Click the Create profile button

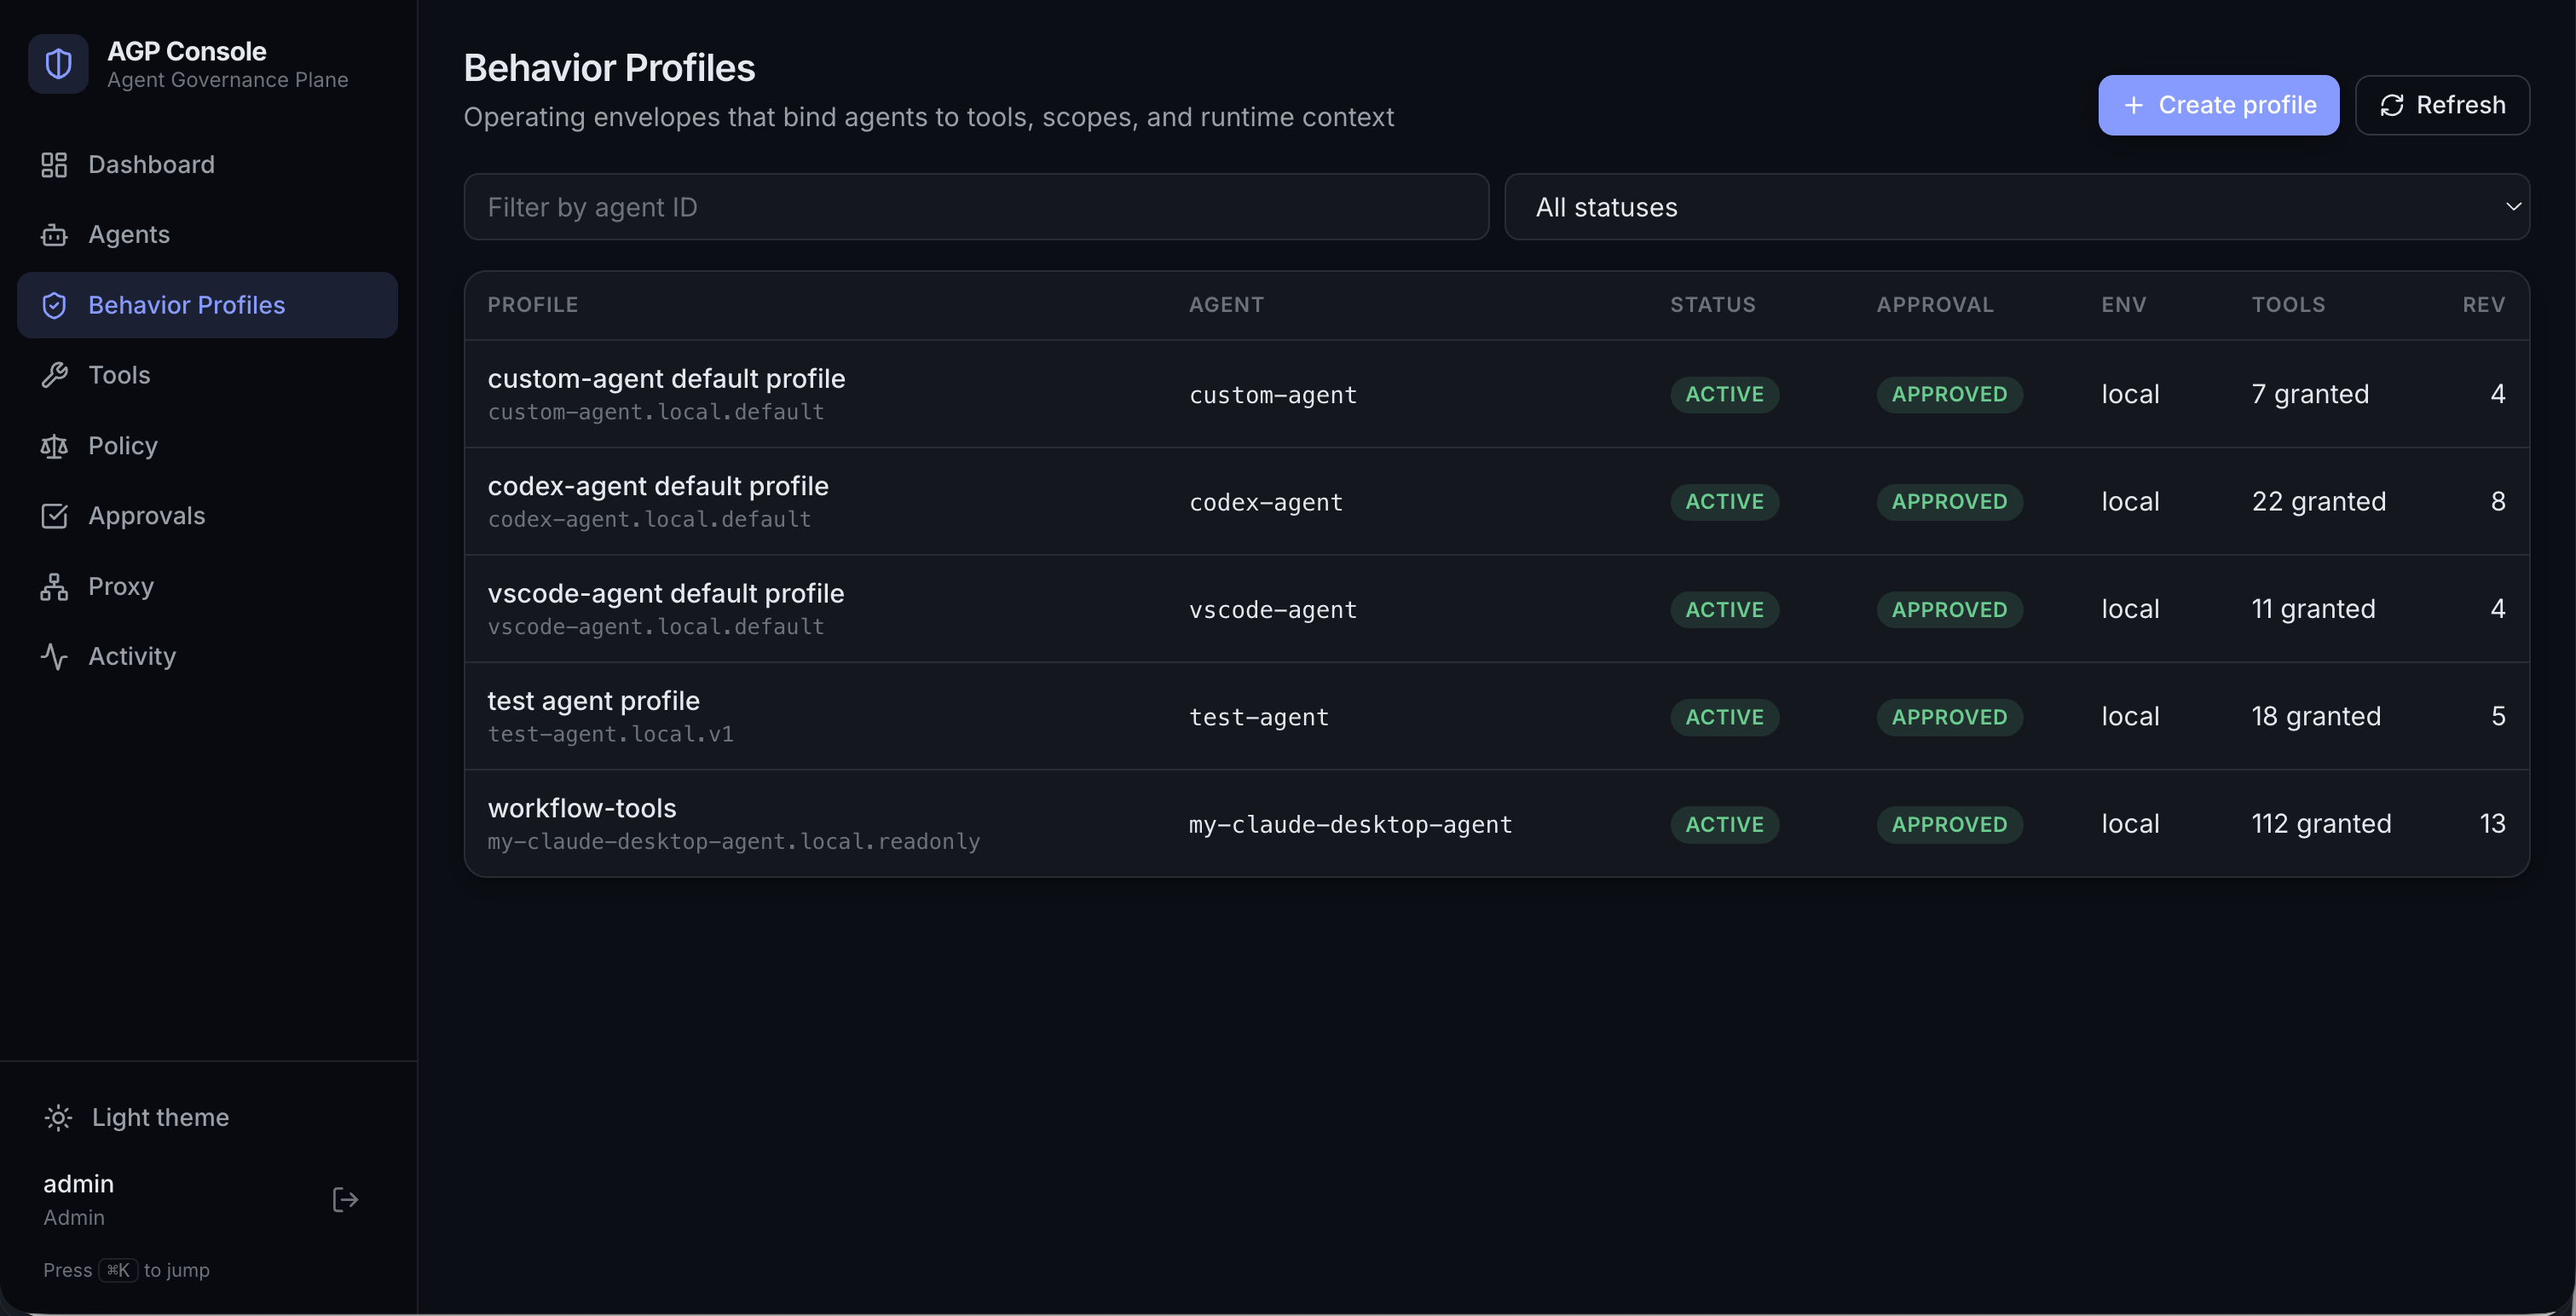2218,105
